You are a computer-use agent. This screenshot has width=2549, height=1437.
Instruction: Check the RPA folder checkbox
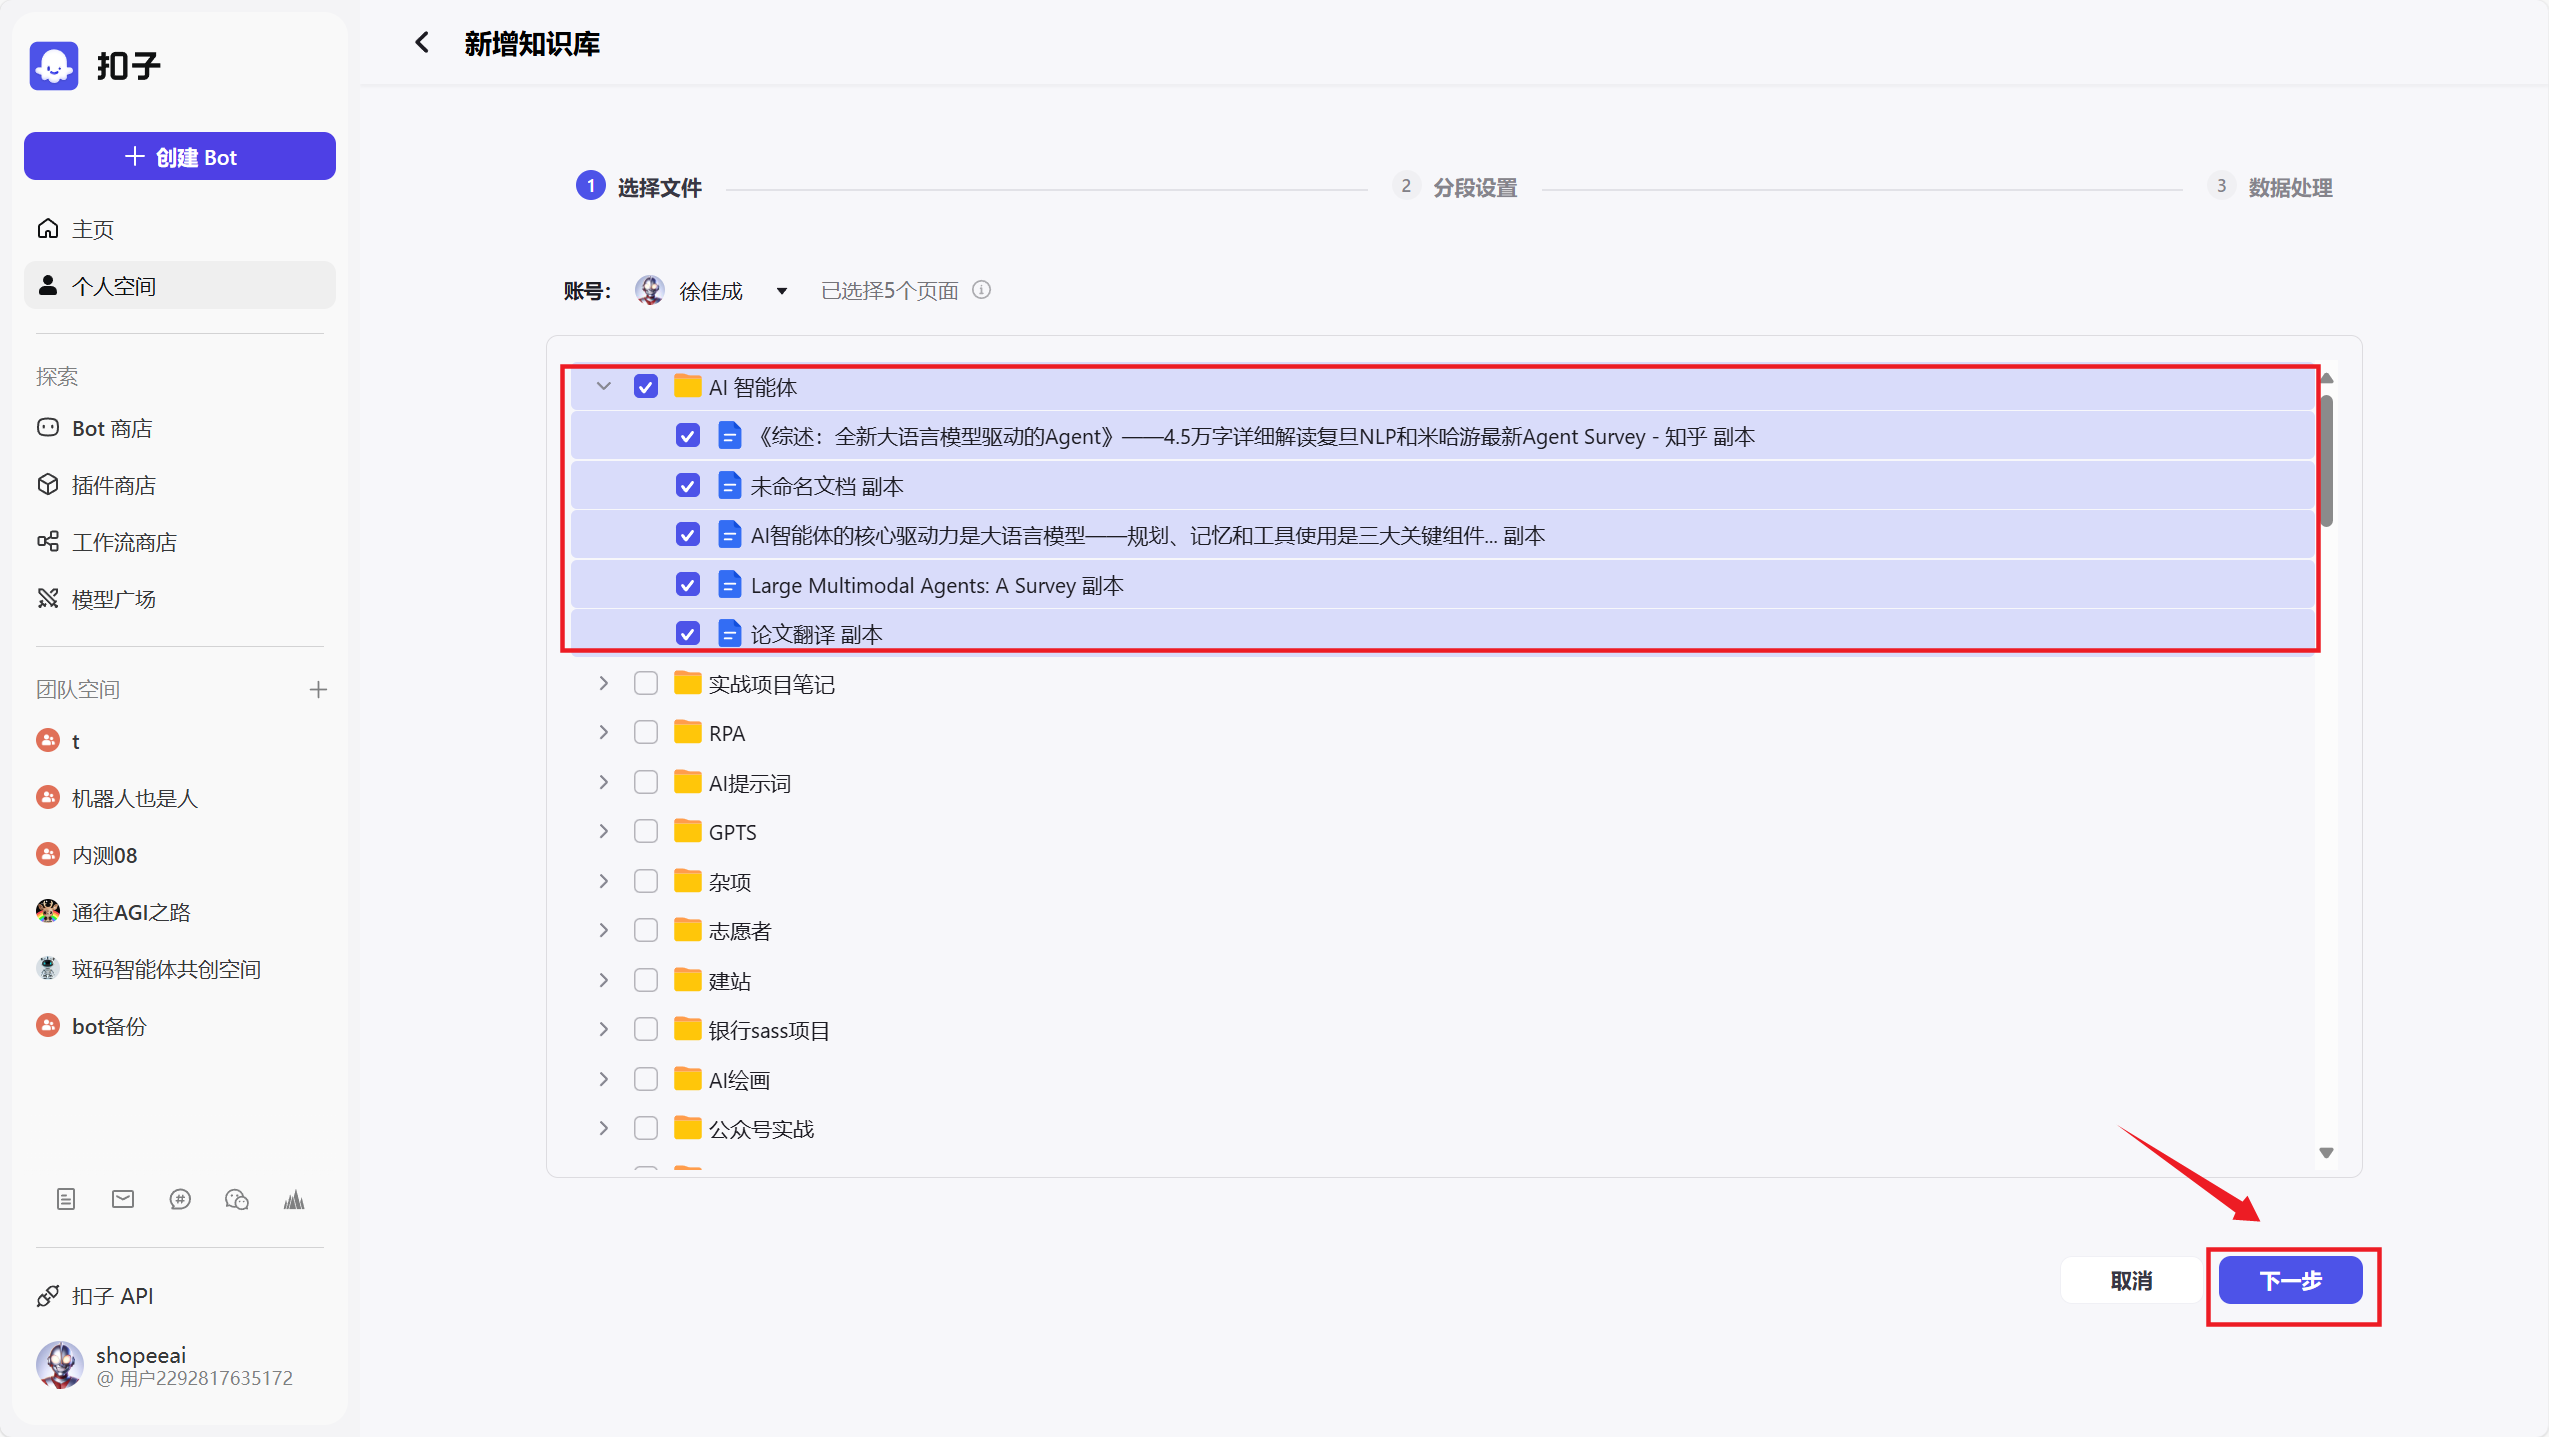coord(646,733)
